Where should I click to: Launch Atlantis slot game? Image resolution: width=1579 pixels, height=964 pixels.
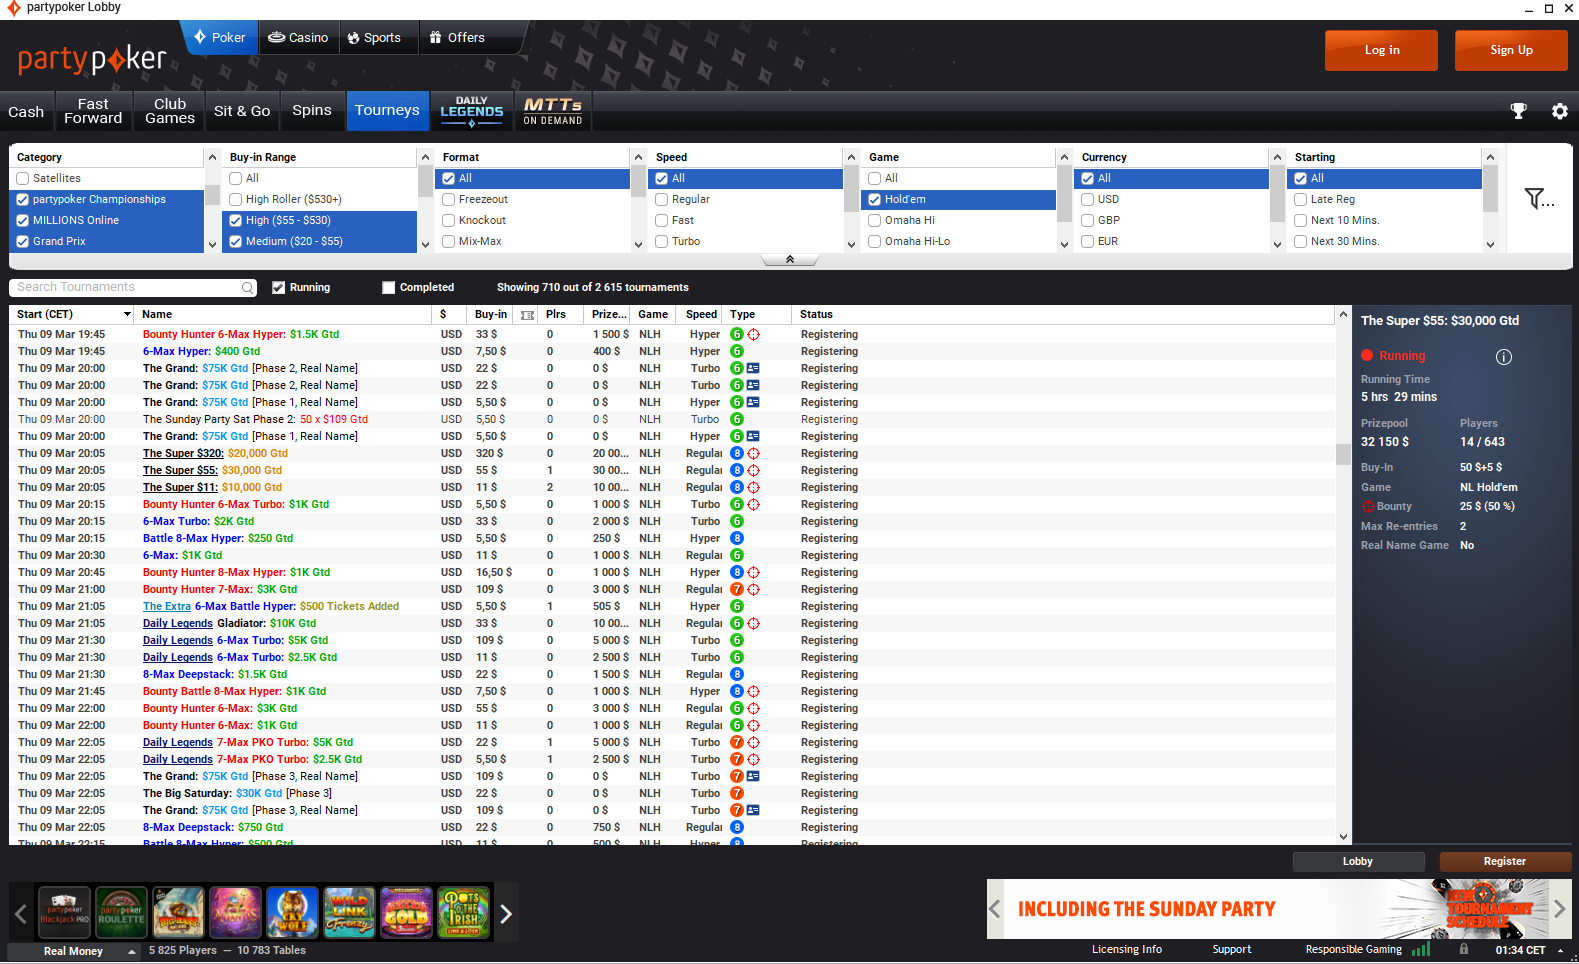tap(235, 912)
